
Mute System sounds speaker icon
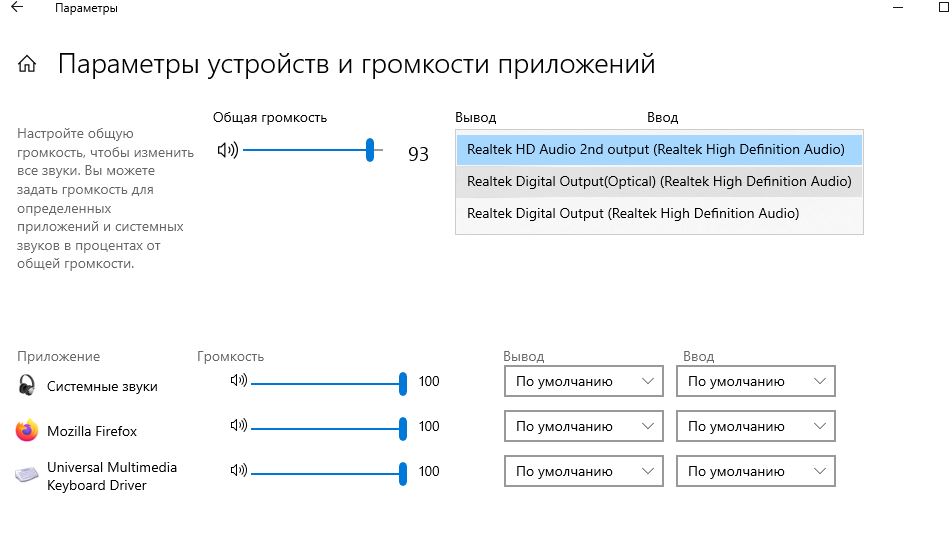(238, 381)
